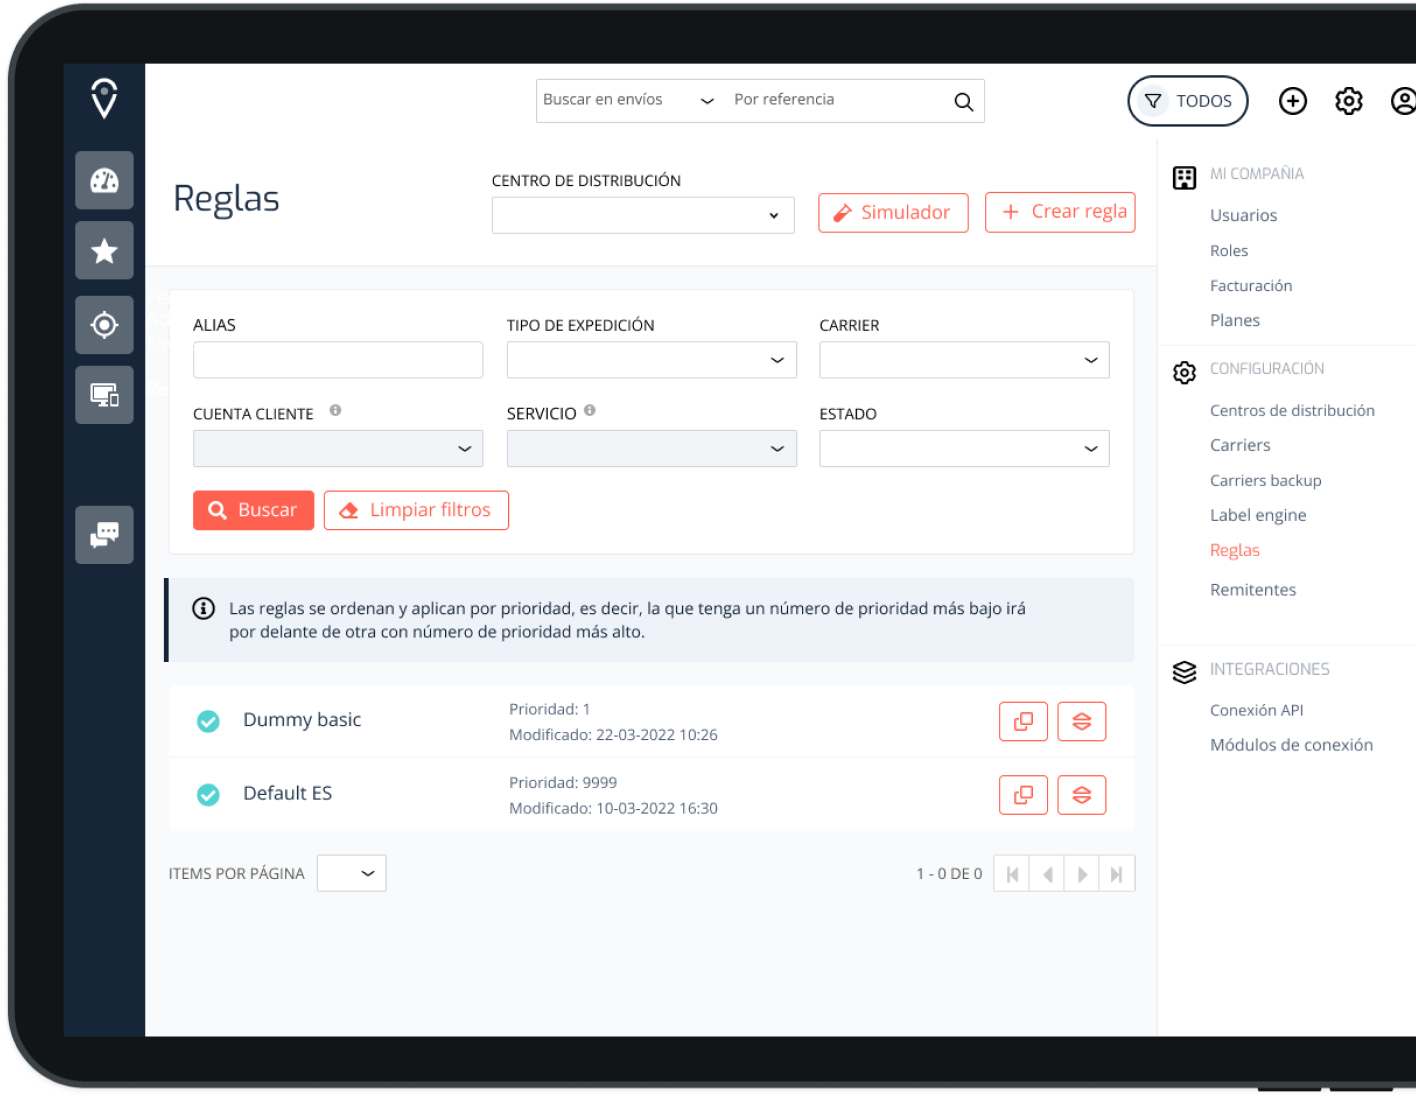
Task: Click the Alias input field
Action: (338, 360)
